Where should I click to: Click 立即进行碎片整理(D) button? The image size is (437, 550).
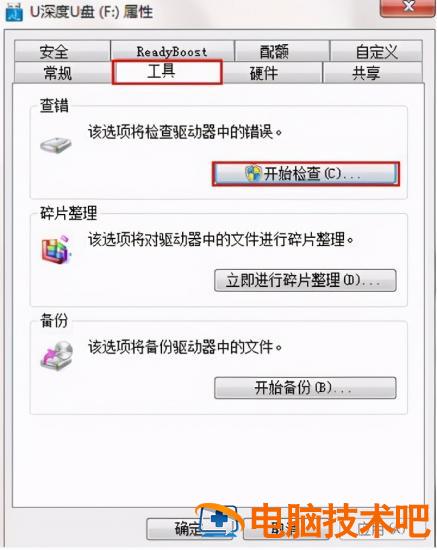[305, 280]
